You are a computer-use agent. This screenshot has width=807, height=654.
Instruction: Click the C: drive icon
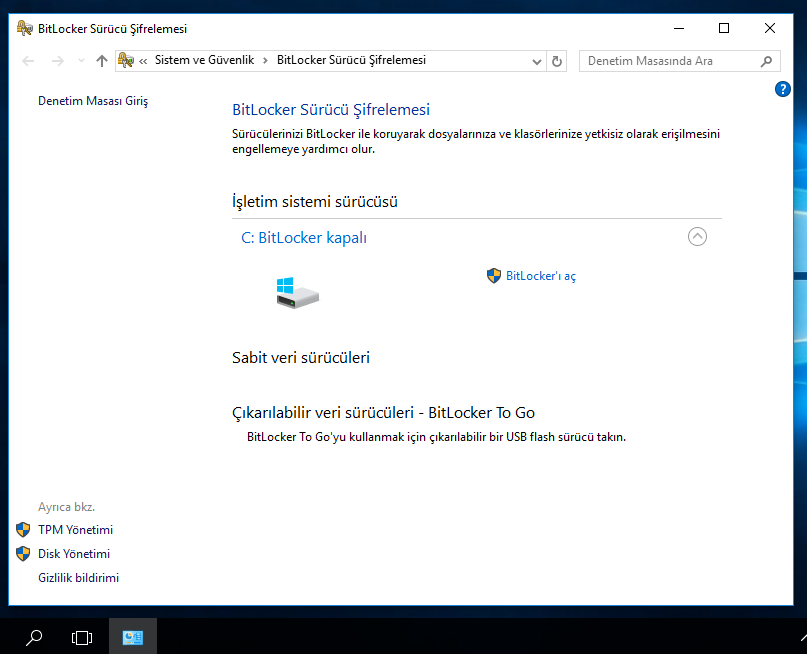296,292
